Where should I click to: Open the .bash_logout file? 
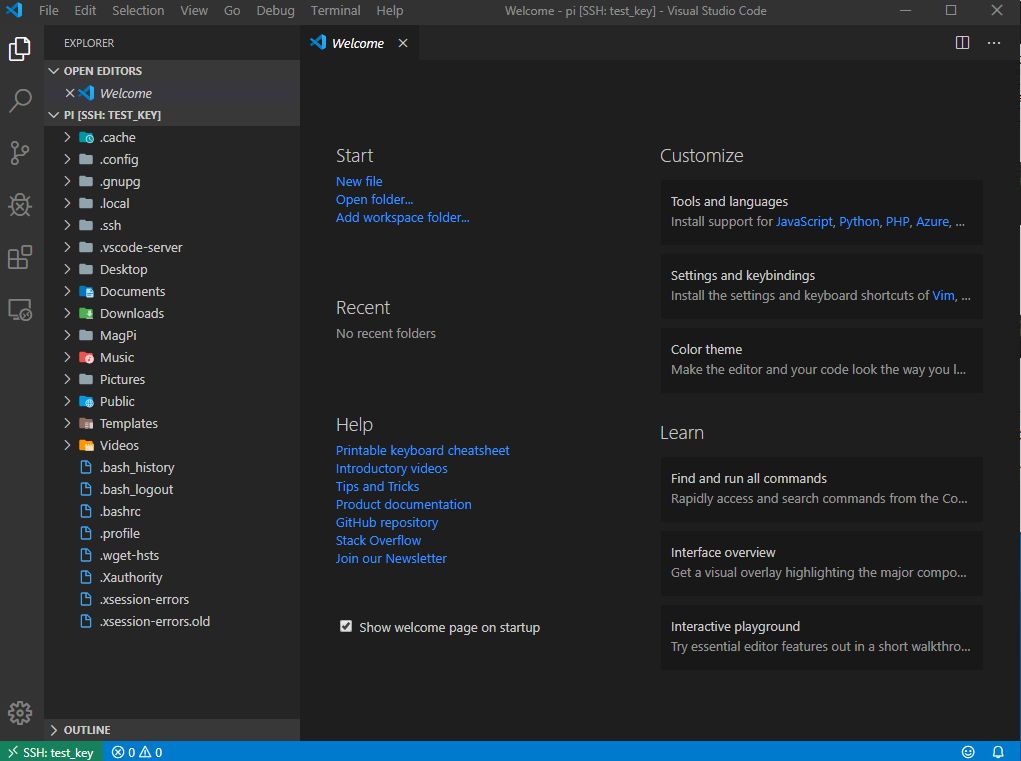pyautogui.click(x=172, y=490)
